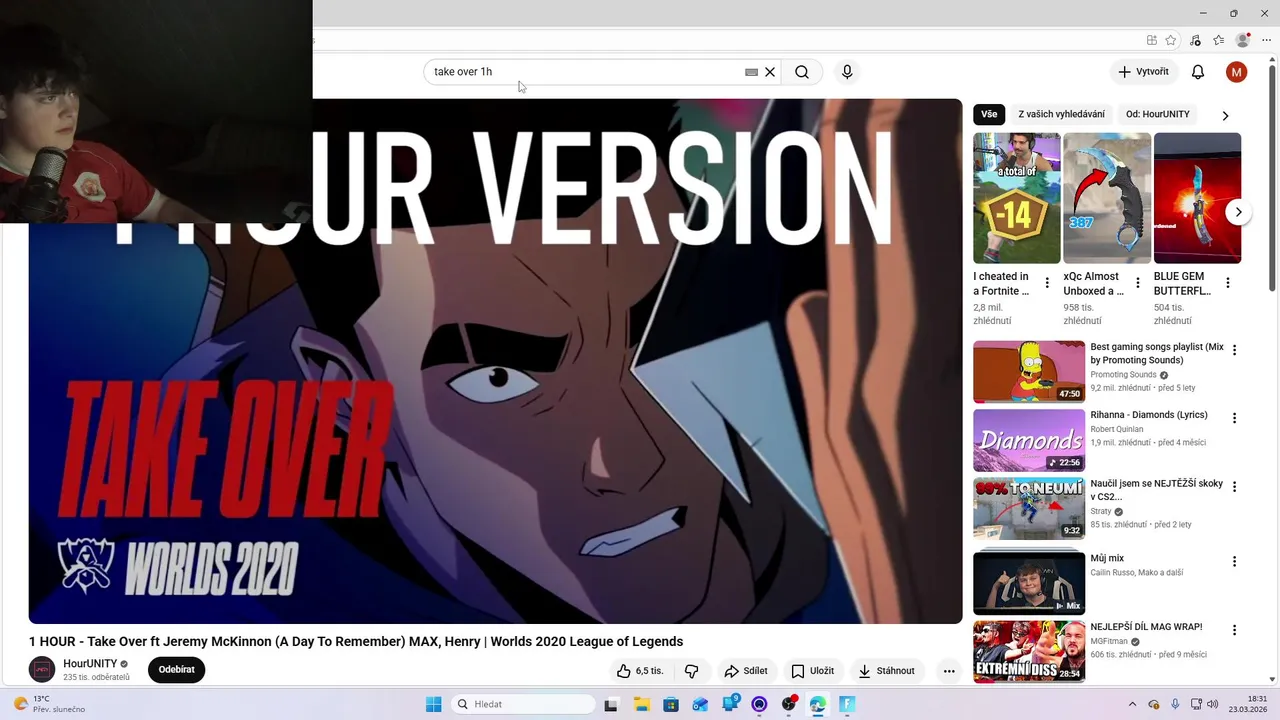Click the Vytvořit create button
This screenshot has height=720, width=1280.
pyautogui.click(x=1143, y=72)
